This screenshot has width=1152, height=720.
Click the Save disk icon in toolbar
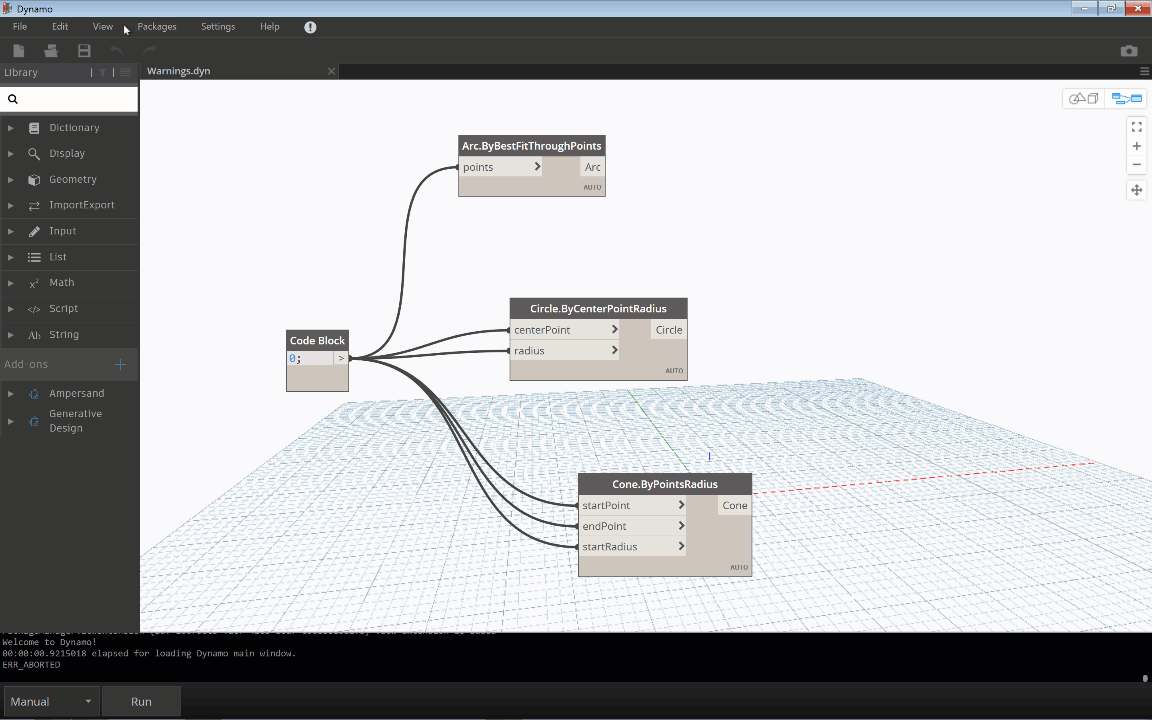point(84,51)
